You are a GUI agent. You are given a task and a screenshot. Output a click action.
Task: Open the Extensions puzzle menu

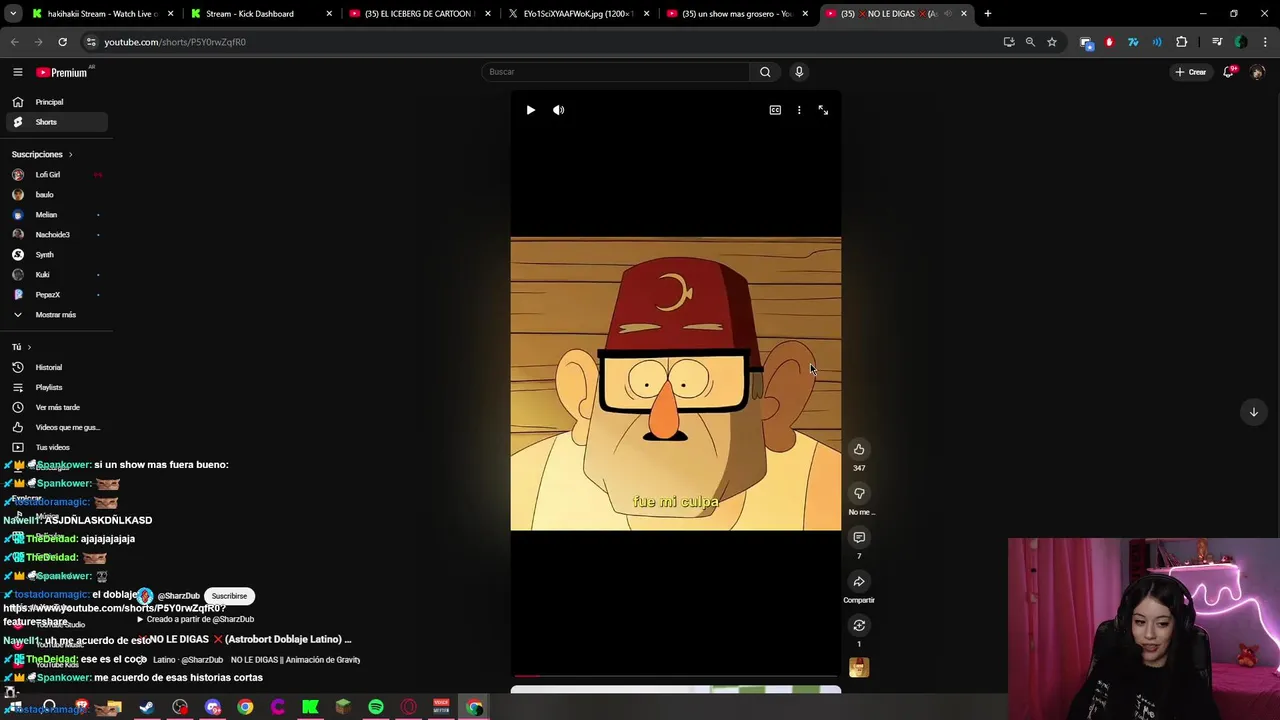point(1182,42)
